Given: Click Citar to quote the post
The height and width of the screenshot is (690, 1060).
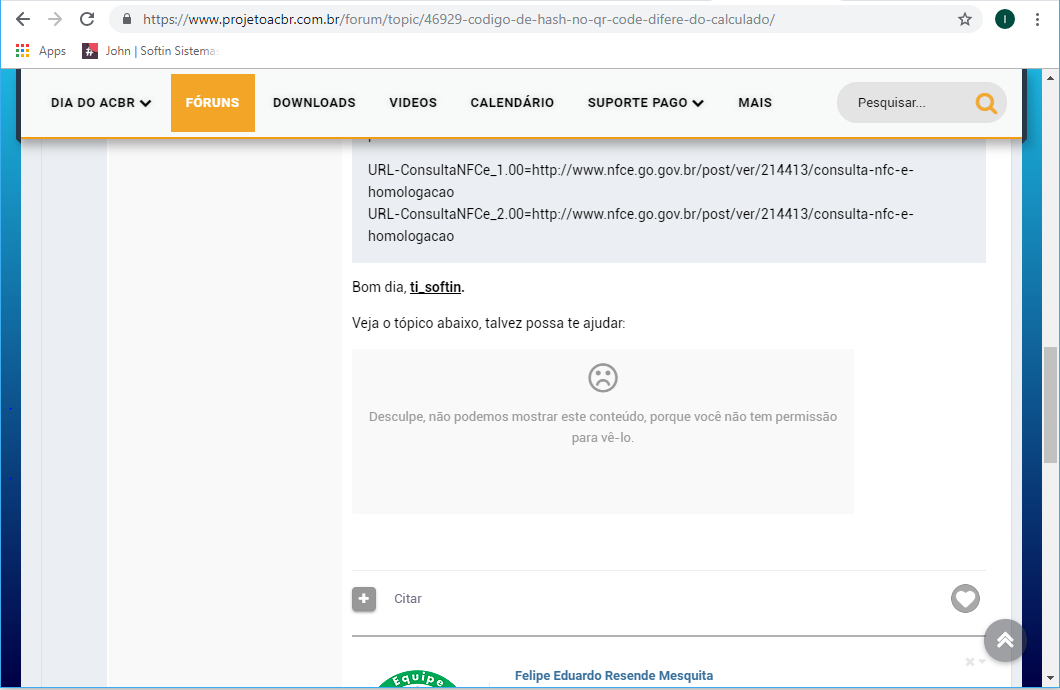Looking at the screenshot, I should pyautogui.click(x=408, y=599).
